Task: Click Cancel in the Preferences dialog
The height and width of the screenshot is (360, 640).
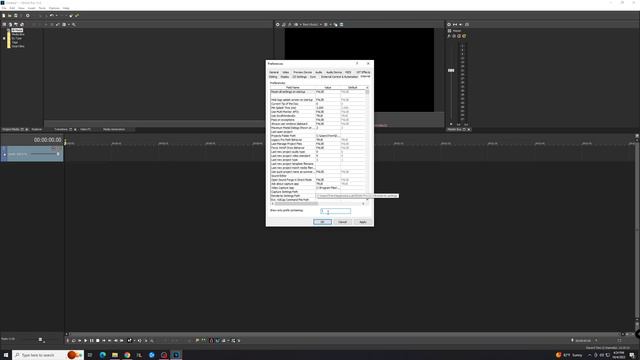Action: (x=342, y=222)
